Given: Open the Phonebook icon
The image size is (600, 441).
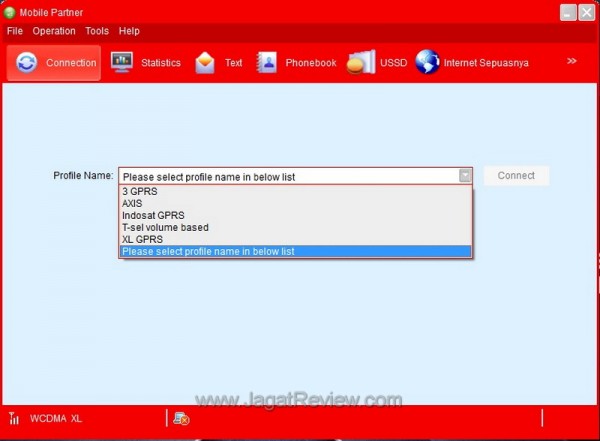Looking at the screenshot, I should click(267, 63).
